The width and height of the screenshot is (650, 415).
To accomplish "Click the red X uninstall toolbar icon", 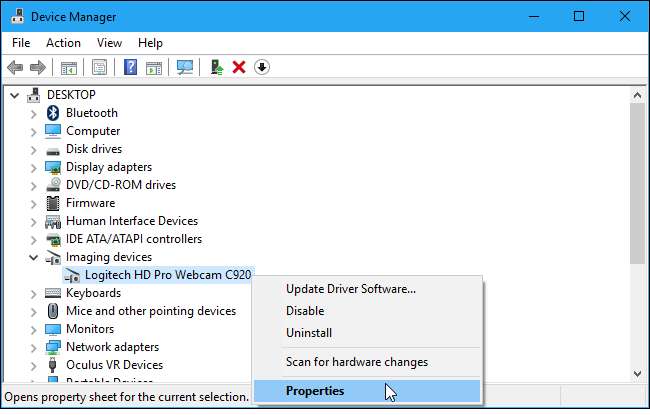I will 239,67.
